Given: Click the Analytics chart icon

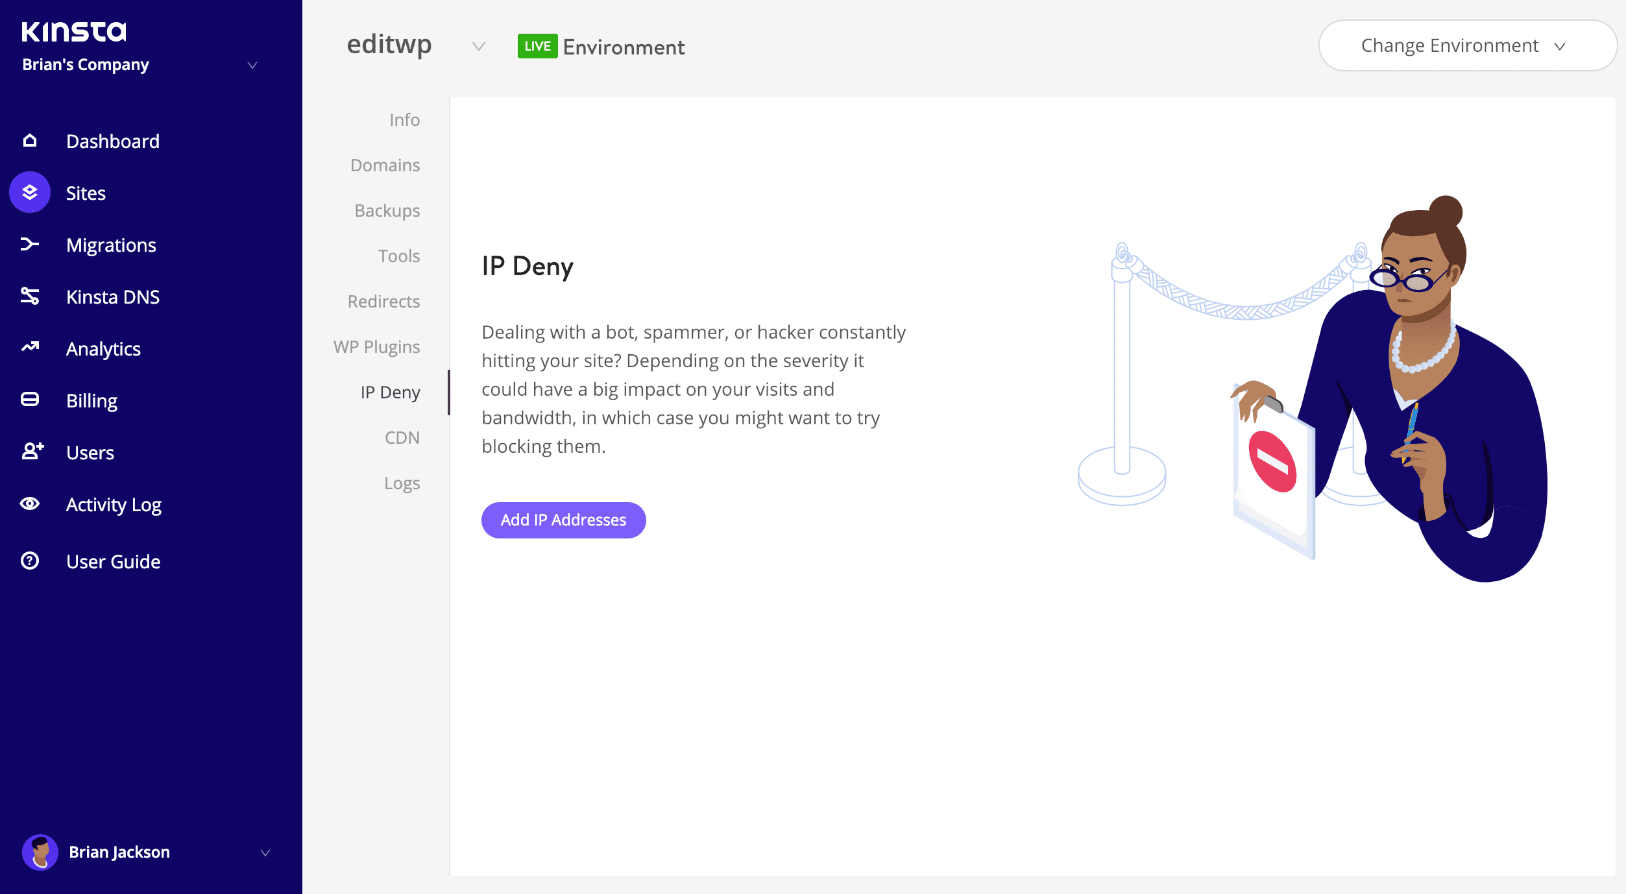Looking at the screenshot, I should (30, 347).
